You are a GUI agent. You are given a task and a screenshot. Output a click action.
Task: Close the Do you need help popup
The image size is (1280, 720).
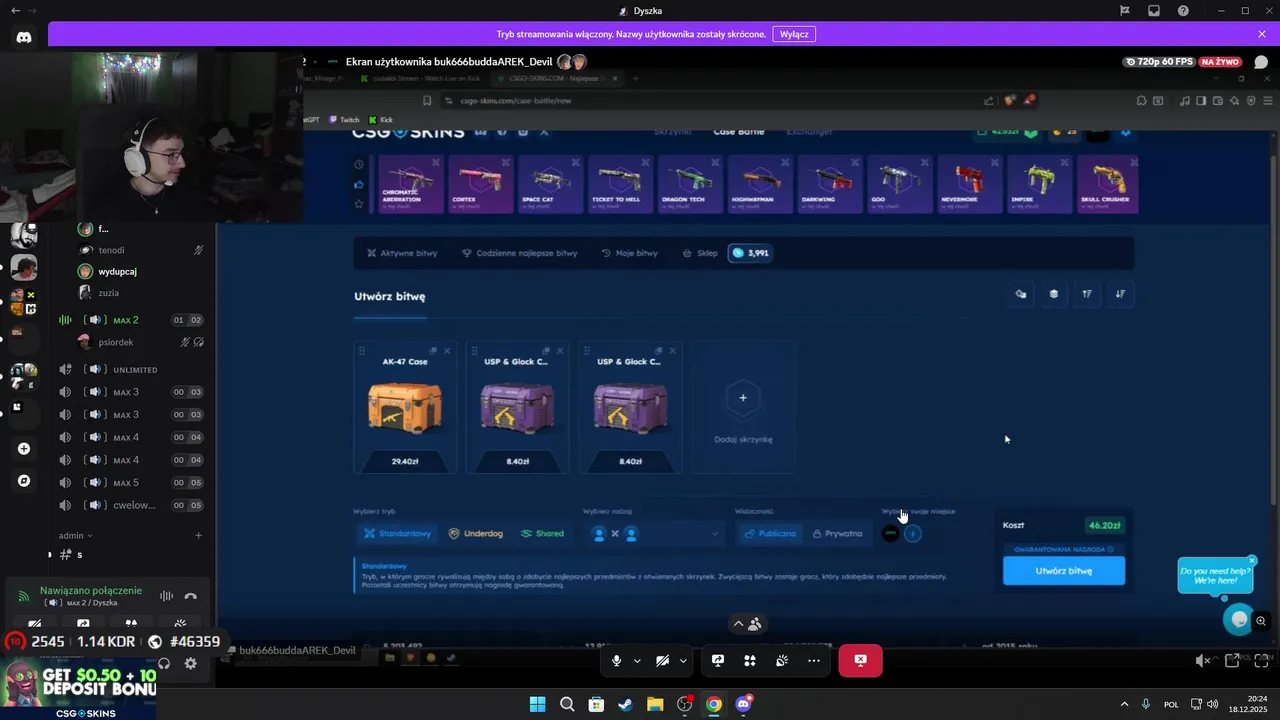1251,561
